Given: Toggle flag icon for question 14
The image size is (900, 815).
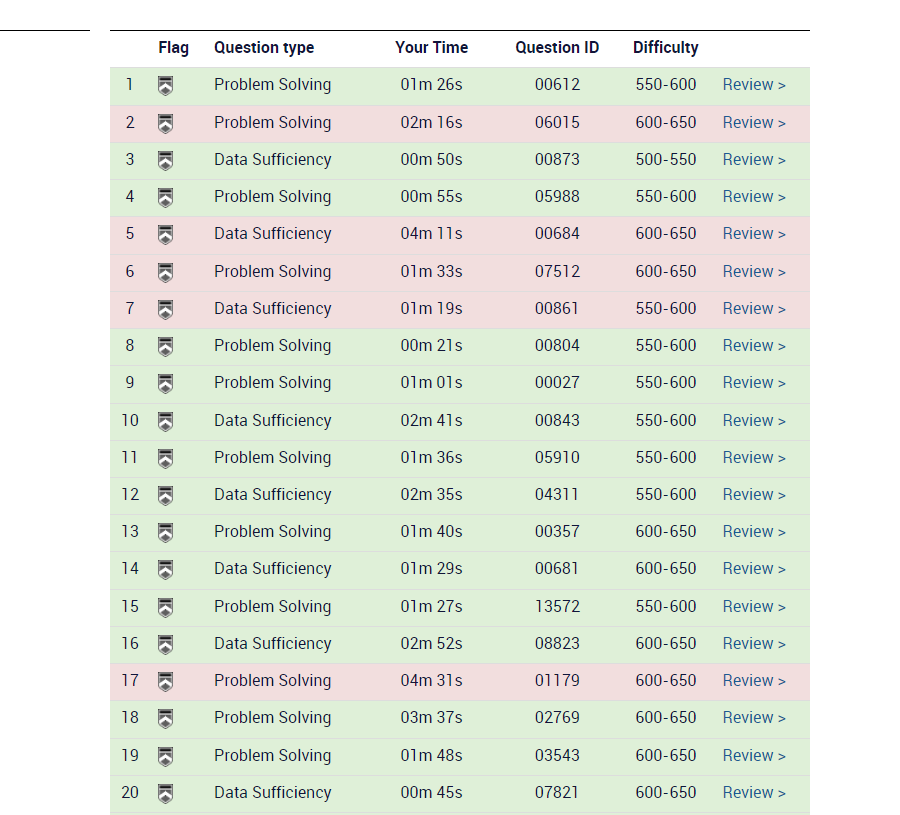Looking at the screenshot, I should click(x=166, y=569).
